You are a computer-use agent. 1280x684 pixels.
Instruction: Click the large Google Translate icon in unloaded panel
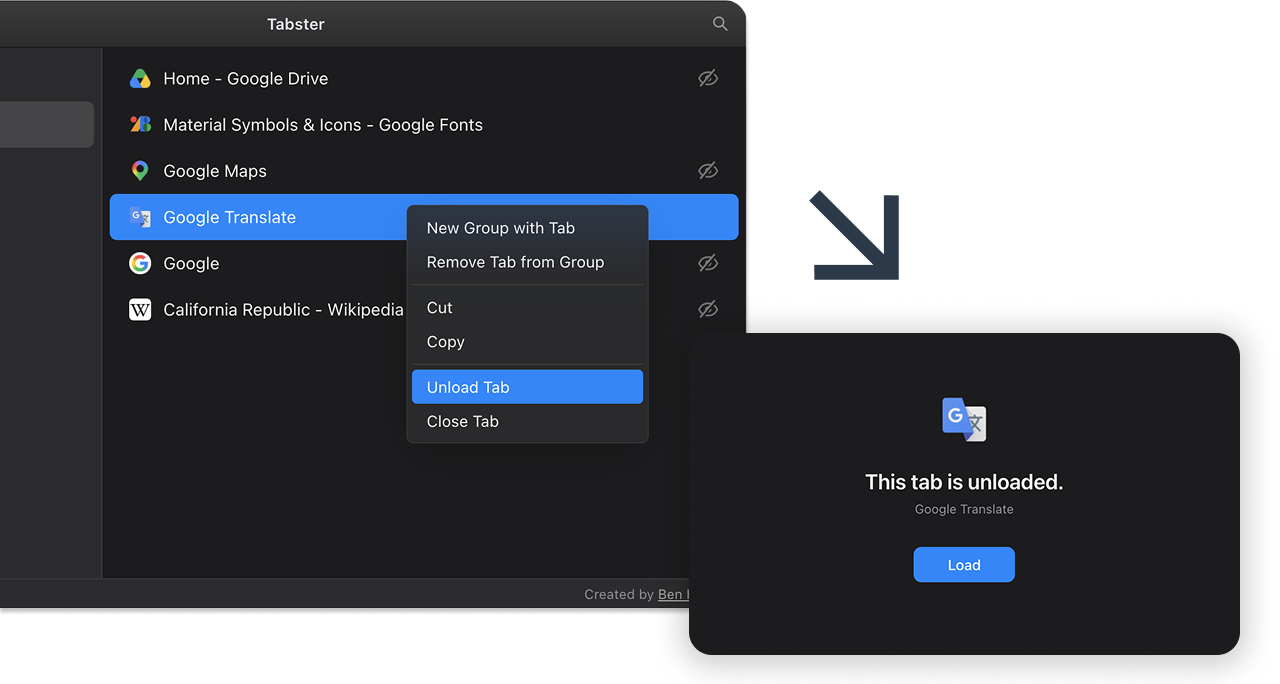[x=964, y=420]
